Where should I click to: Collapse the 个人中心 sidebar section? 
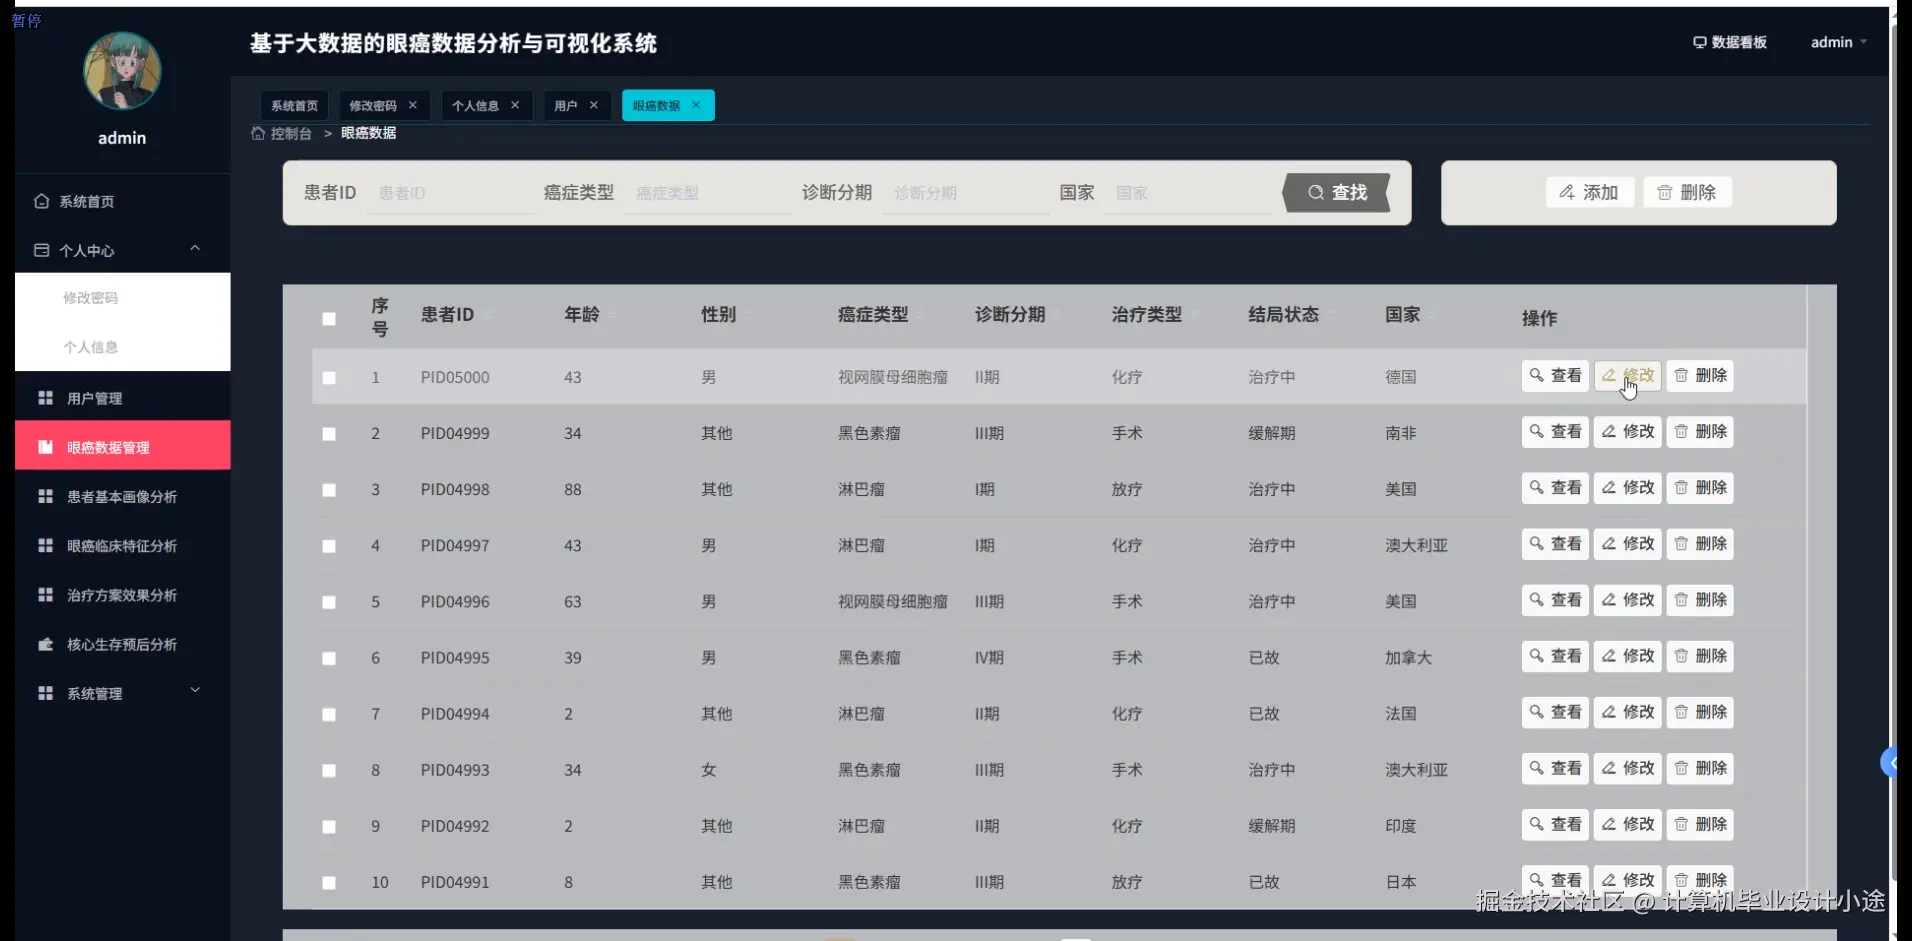coord(196,249)
